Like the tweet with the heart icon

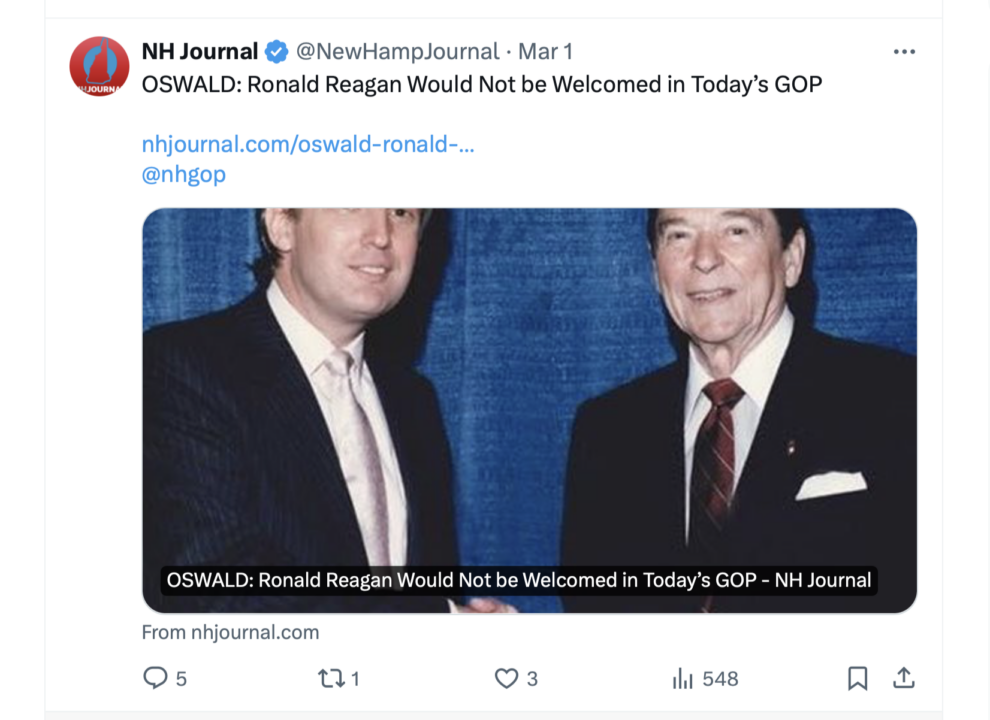click(x=506, y=678)
